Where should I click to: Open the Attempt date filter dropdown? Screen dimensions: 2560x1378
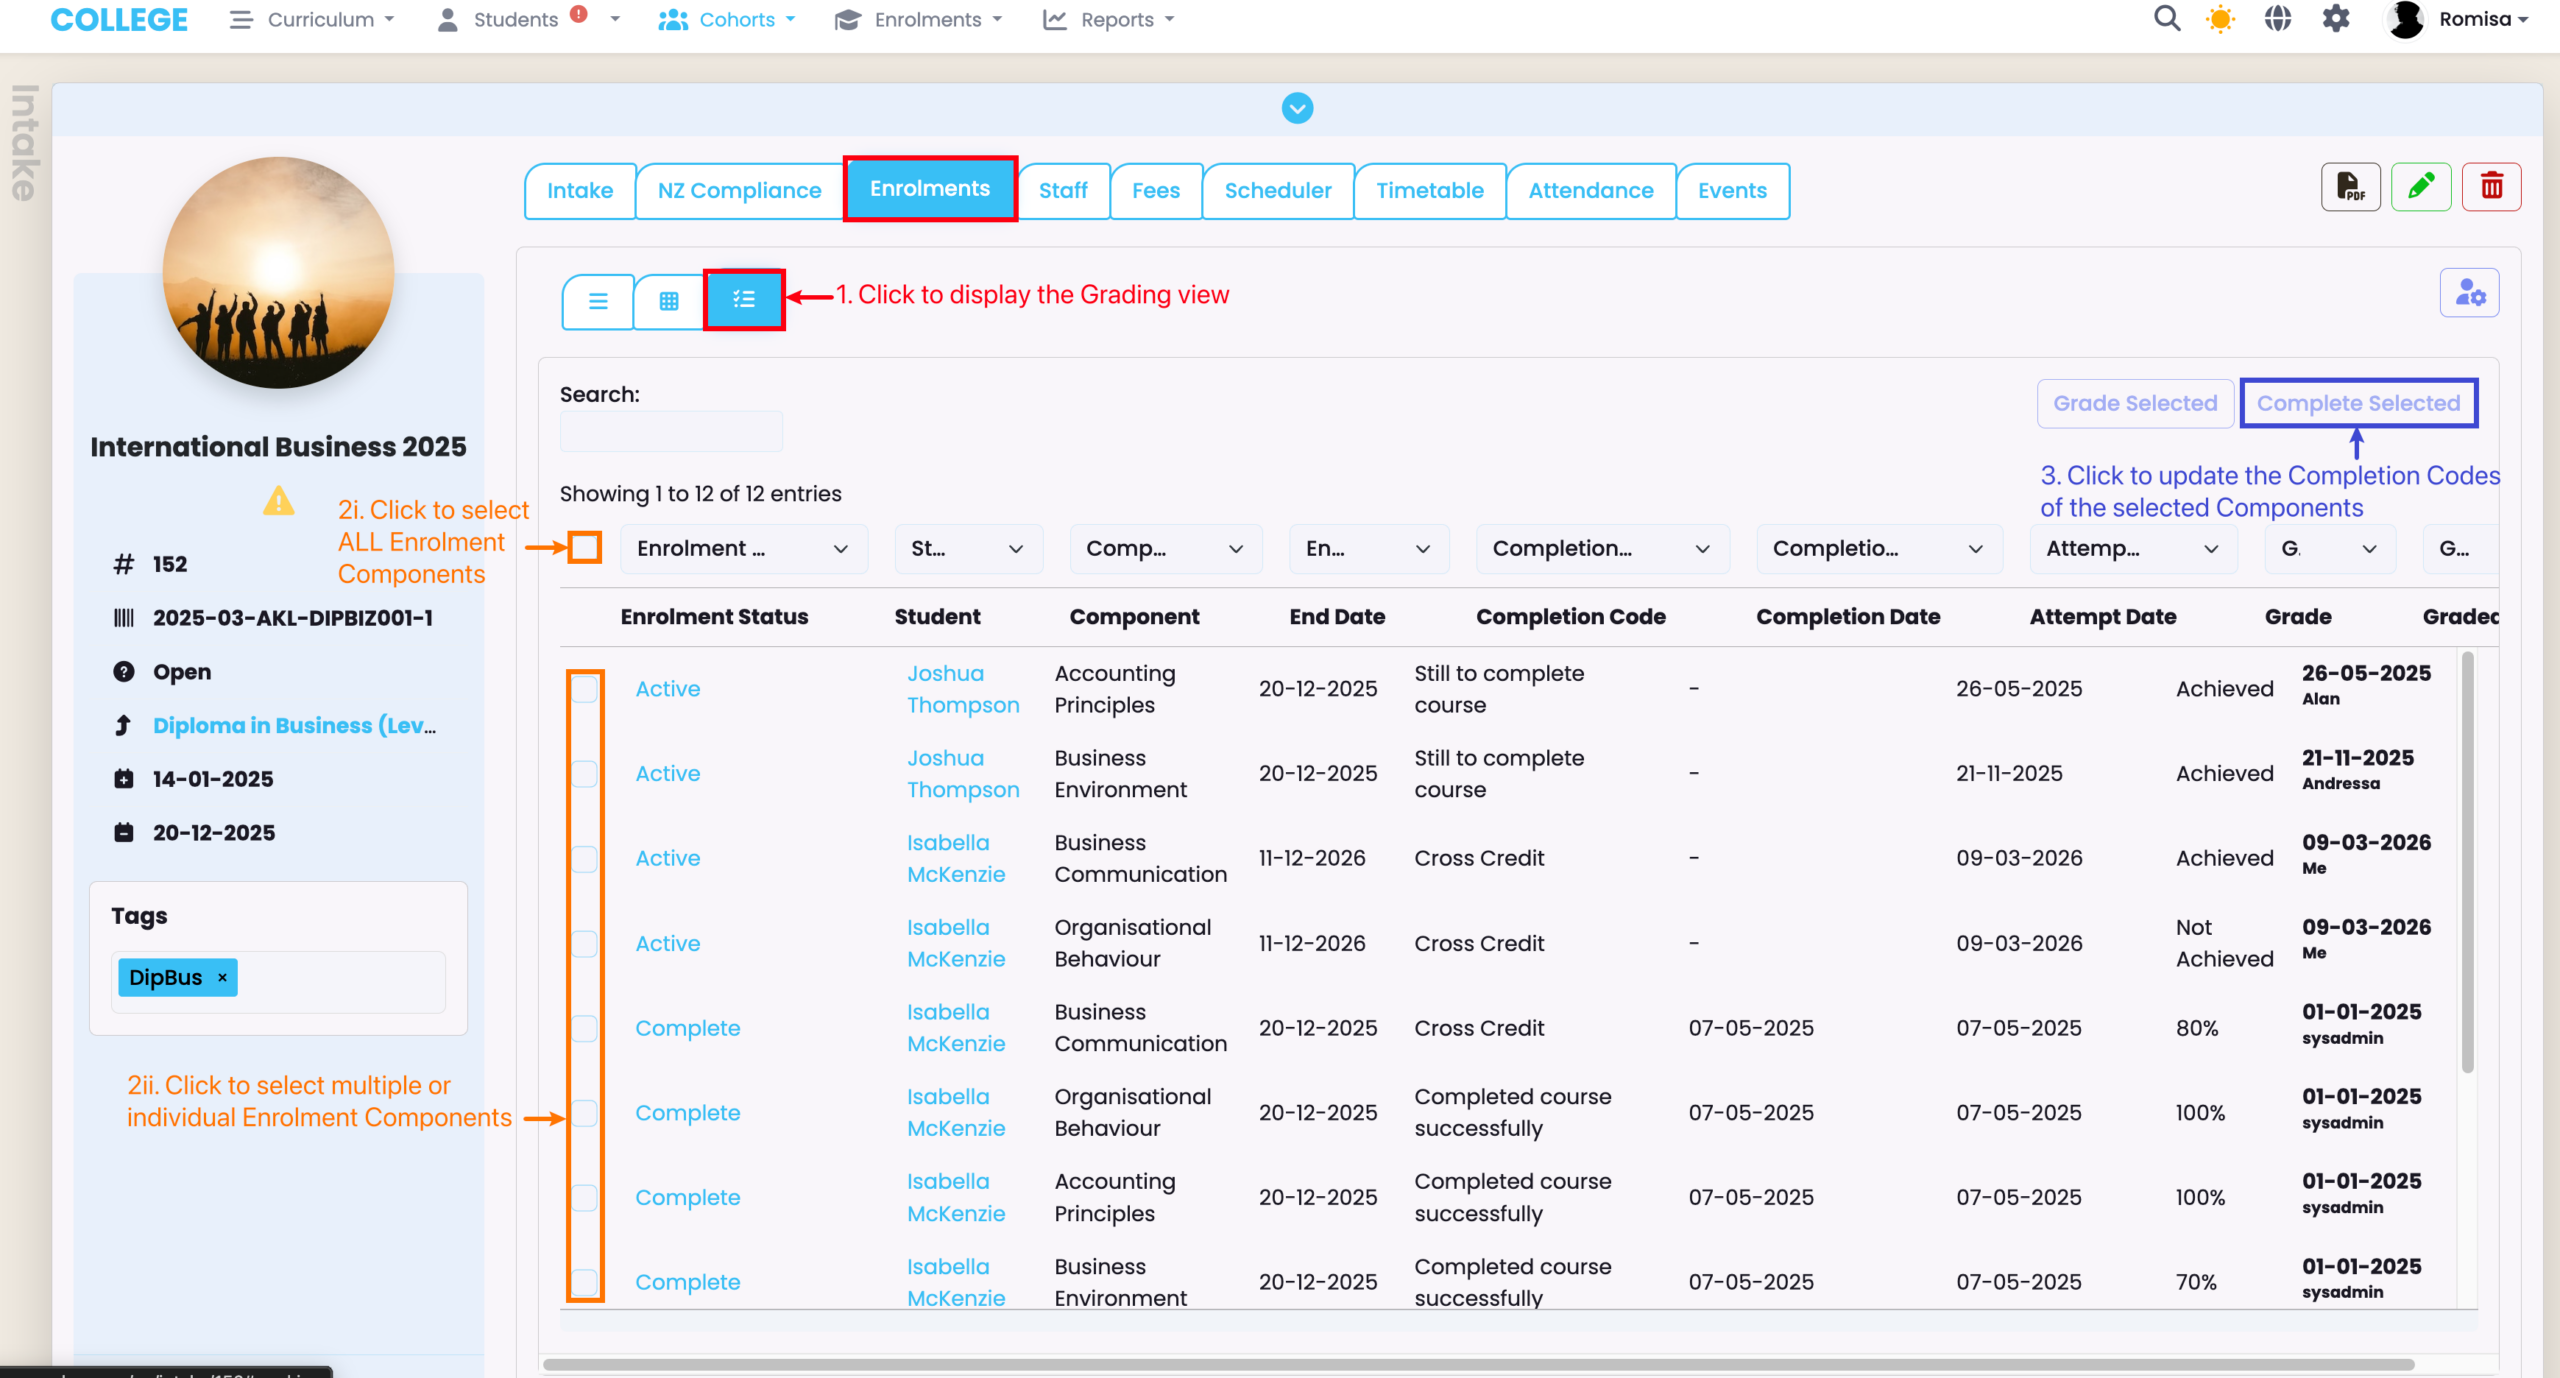(x=2132, y=549)
